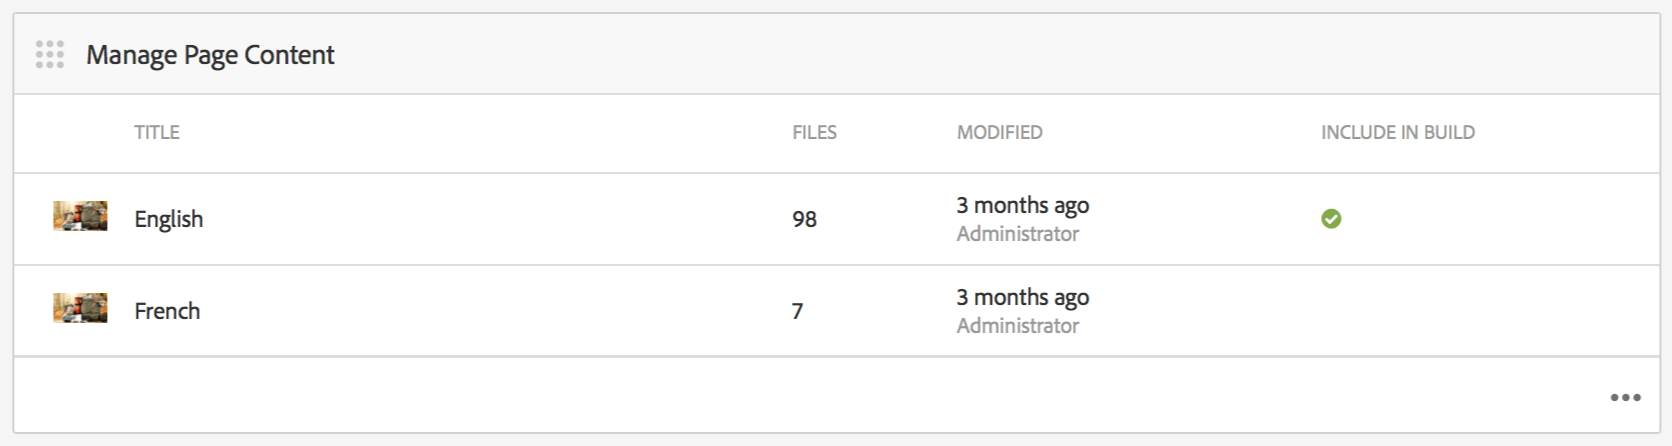This screenshot has width=1672, height=446.
Task: Sort by the FILES column header
Action: tap(814, 133)
